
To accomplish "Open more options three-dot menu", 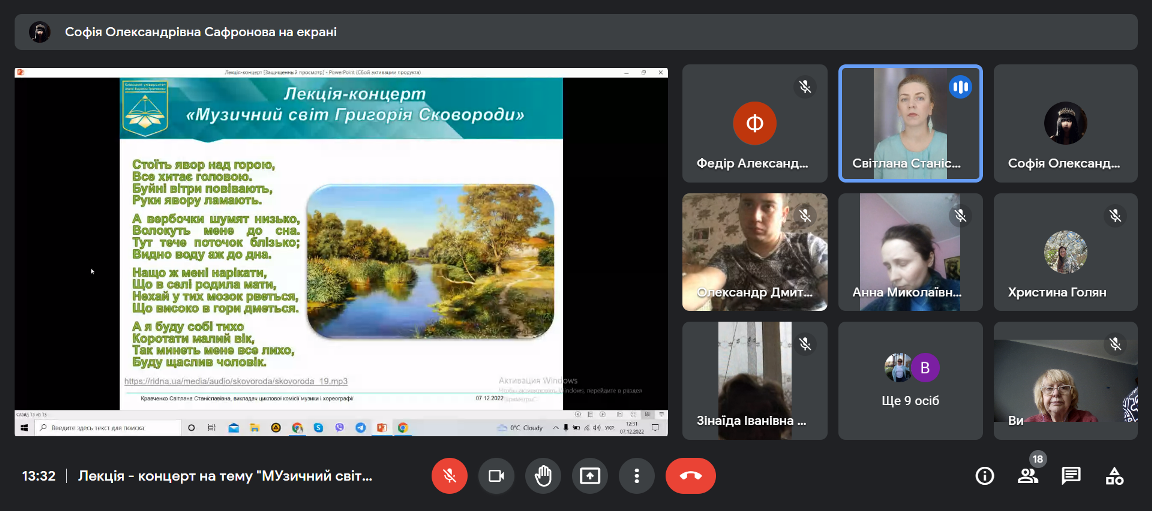I will coord(636,476).
